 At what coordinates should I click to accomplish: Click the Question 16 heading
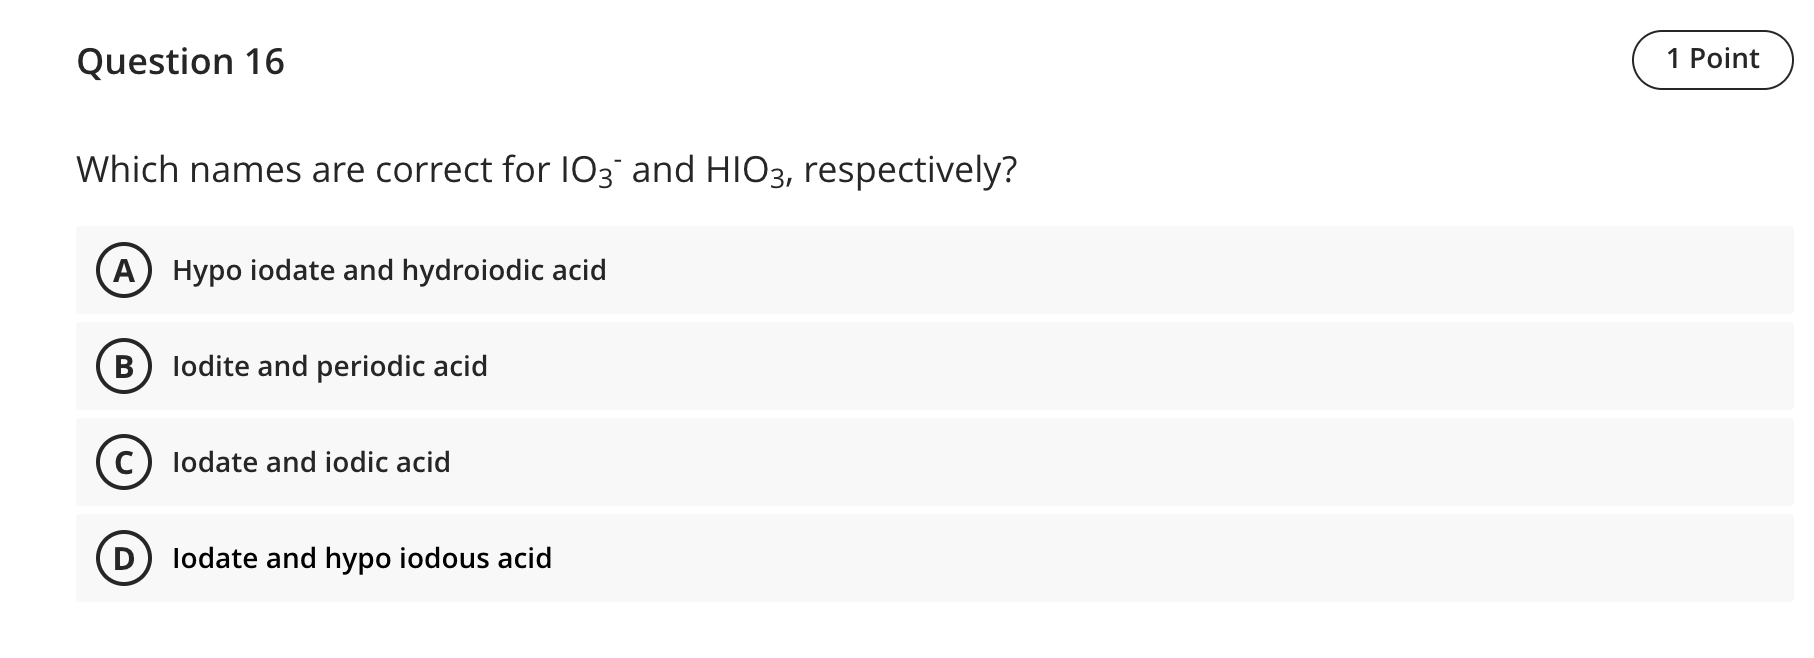click(182, 62)
